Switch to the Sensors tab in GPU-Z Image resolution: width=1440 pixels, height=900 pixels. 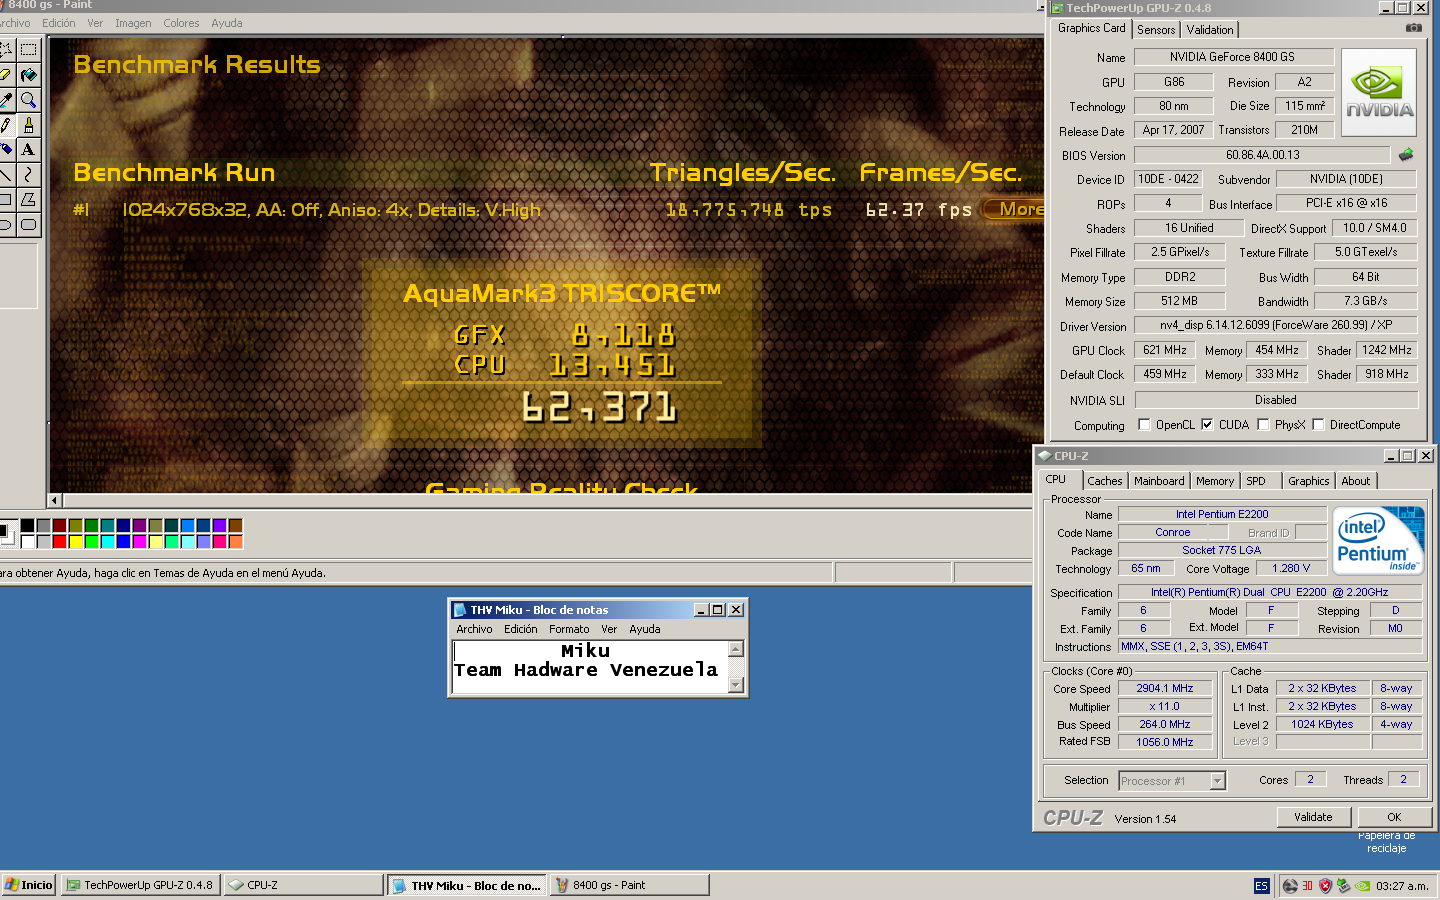(1156, 30)
